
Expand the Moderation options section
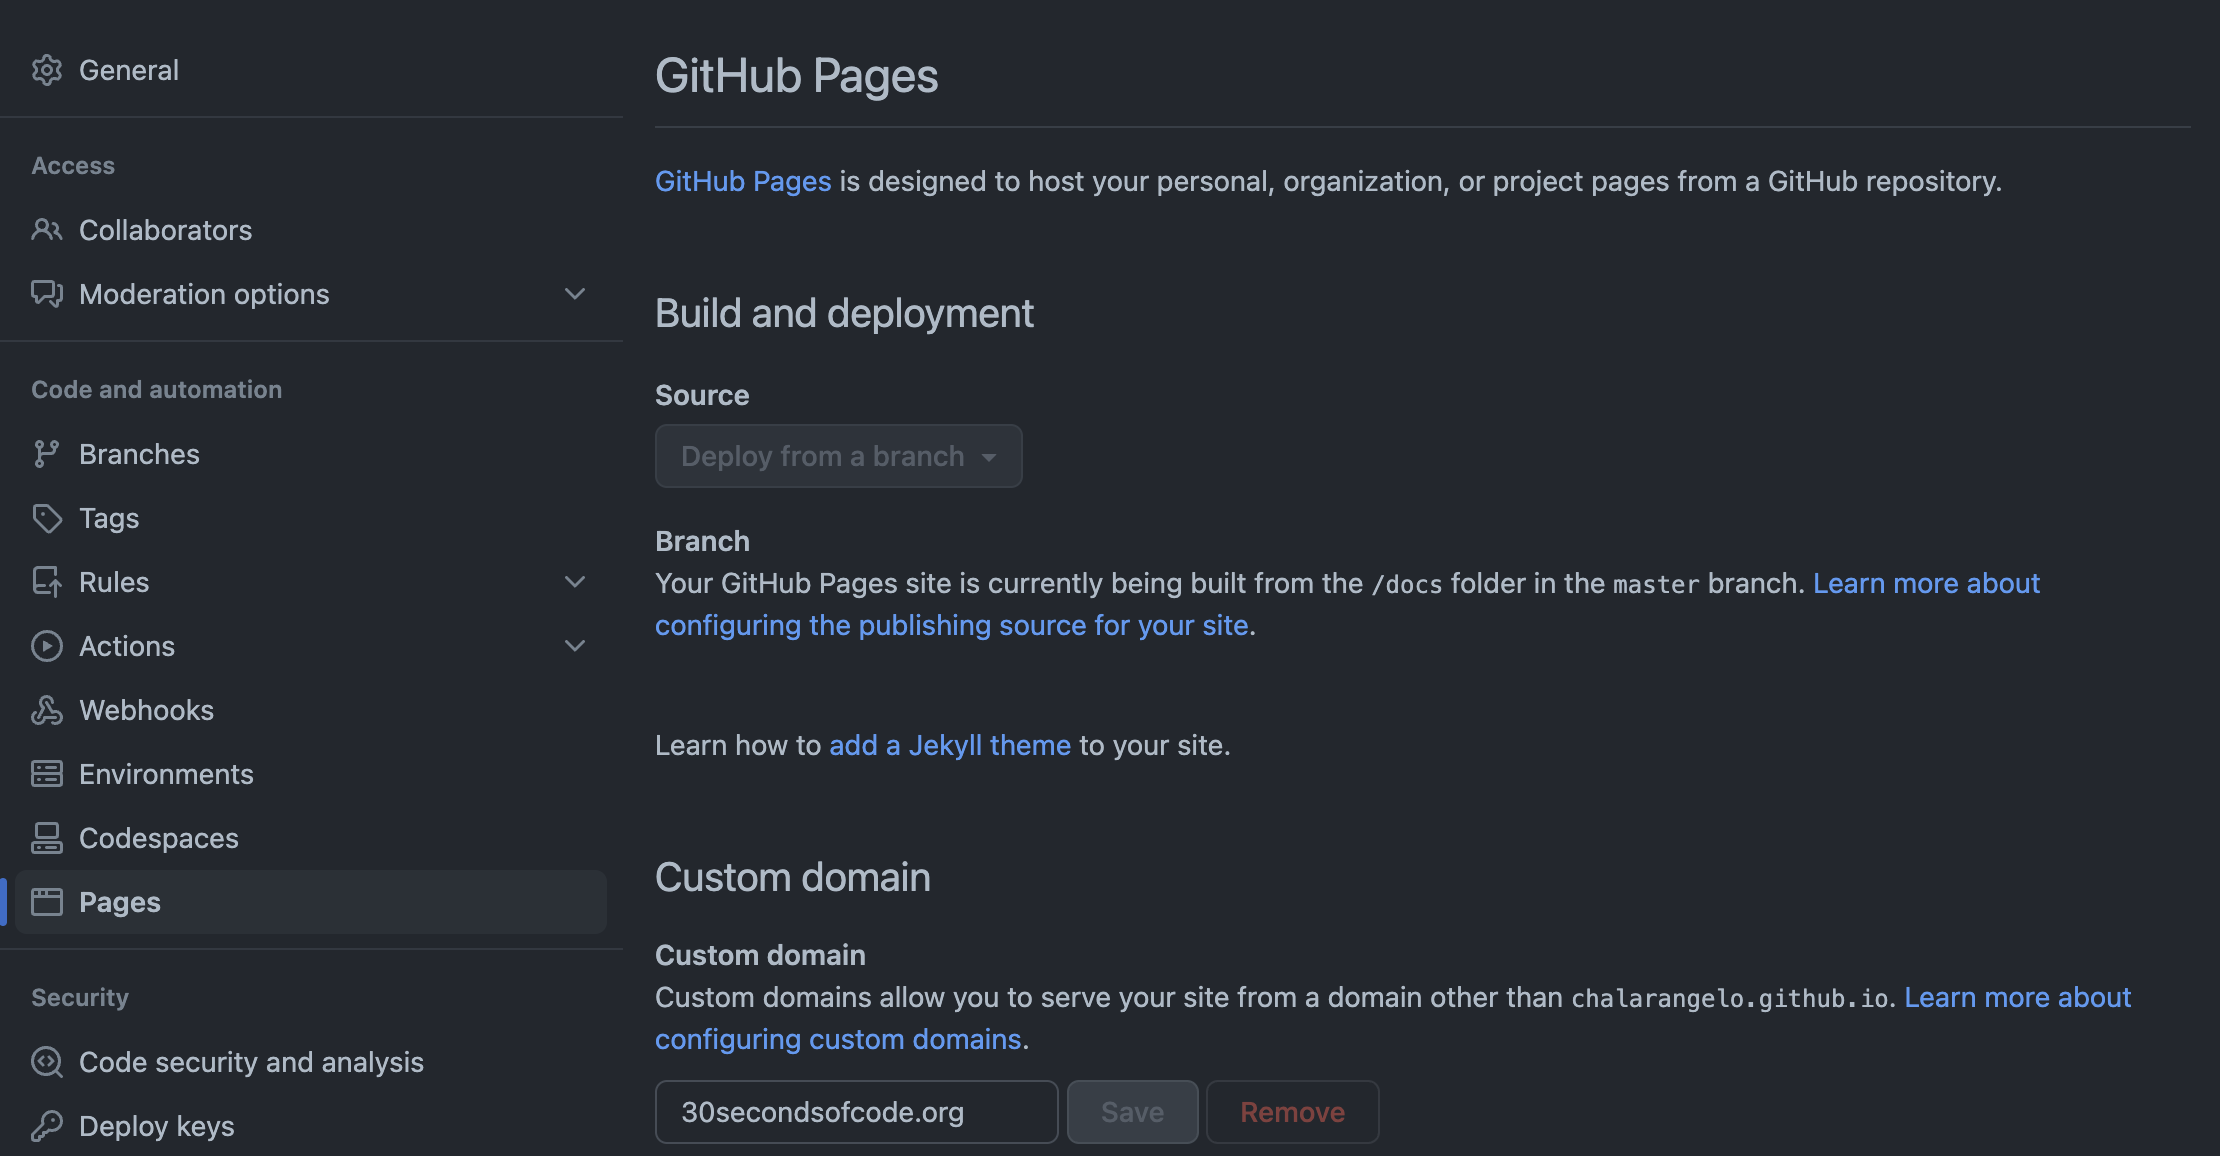pyautogui.click(x=574, y=293)
